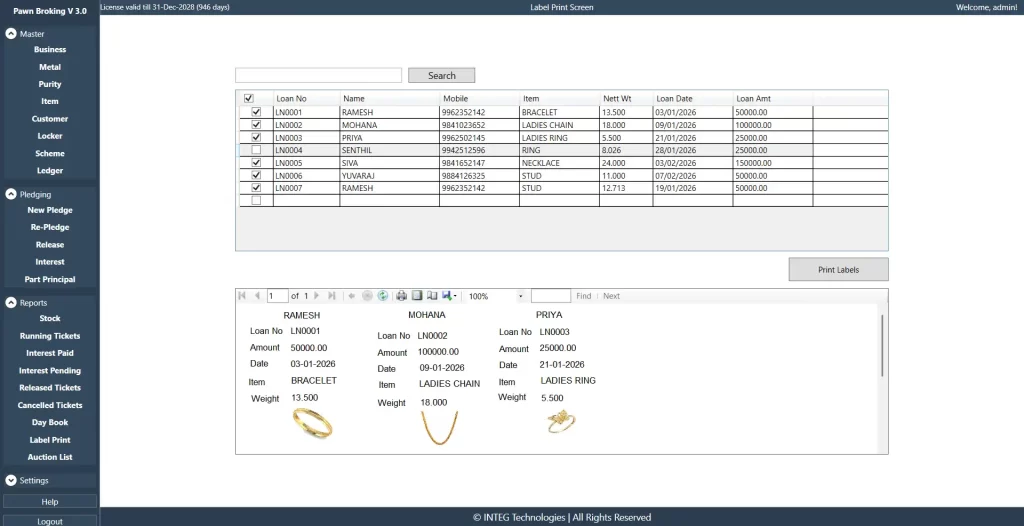This screenshot has width=1024, height=526.
Task: Click Find in report toolbar
Action: (x=583, y=296)
